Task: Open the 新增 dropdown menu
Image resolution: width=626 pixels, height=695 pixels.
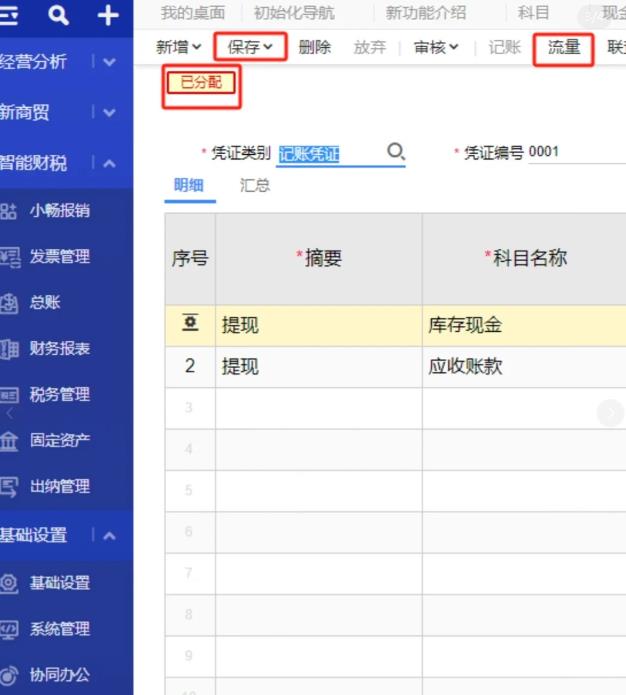Action: [179, 47]
